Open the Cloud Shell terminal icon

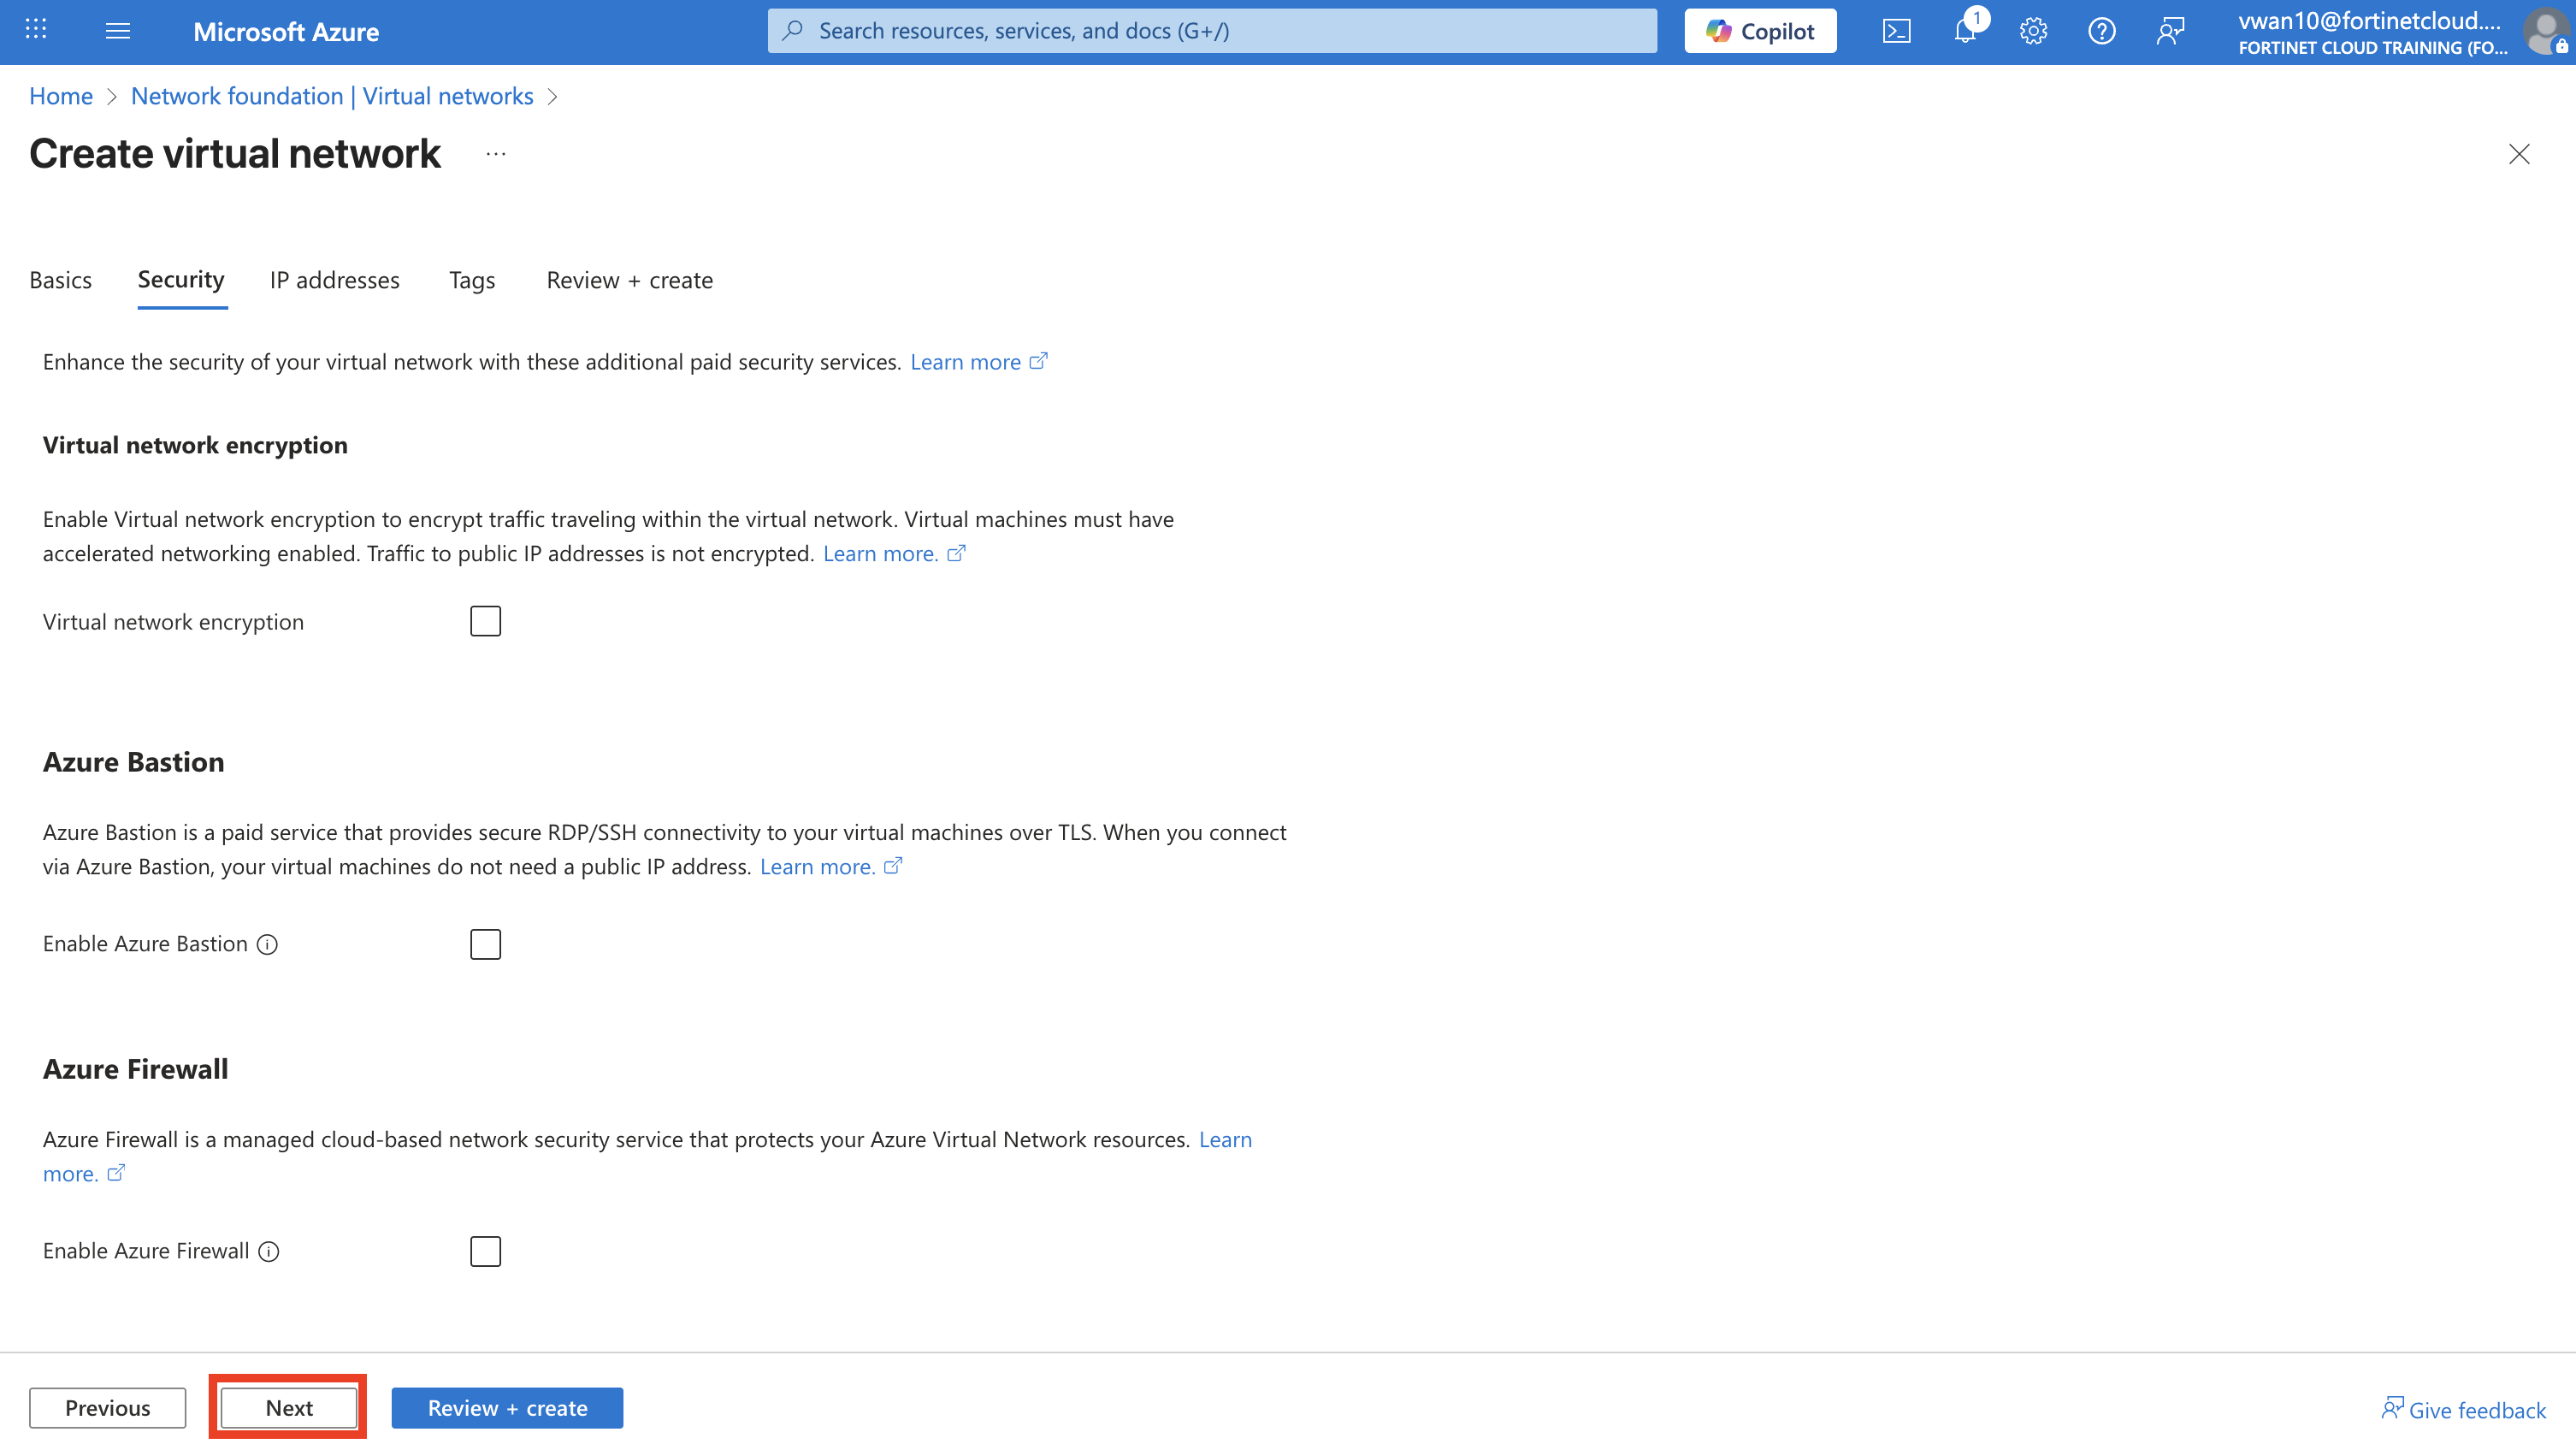point(1896,31)
